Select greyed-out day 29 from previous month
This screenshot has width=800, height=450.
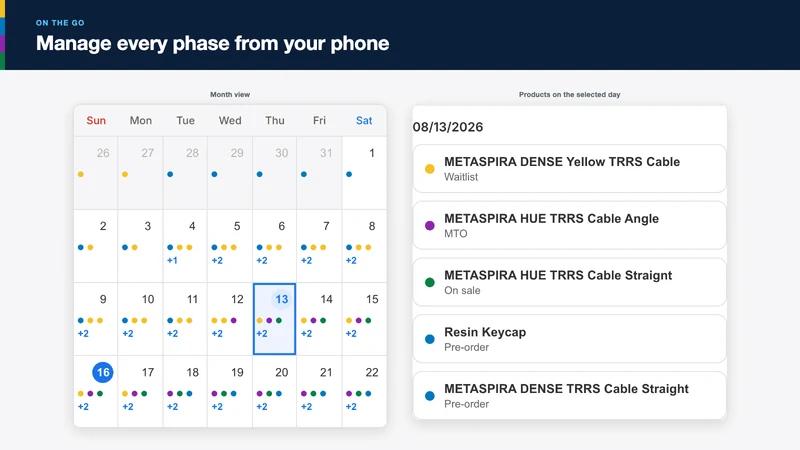230,172
